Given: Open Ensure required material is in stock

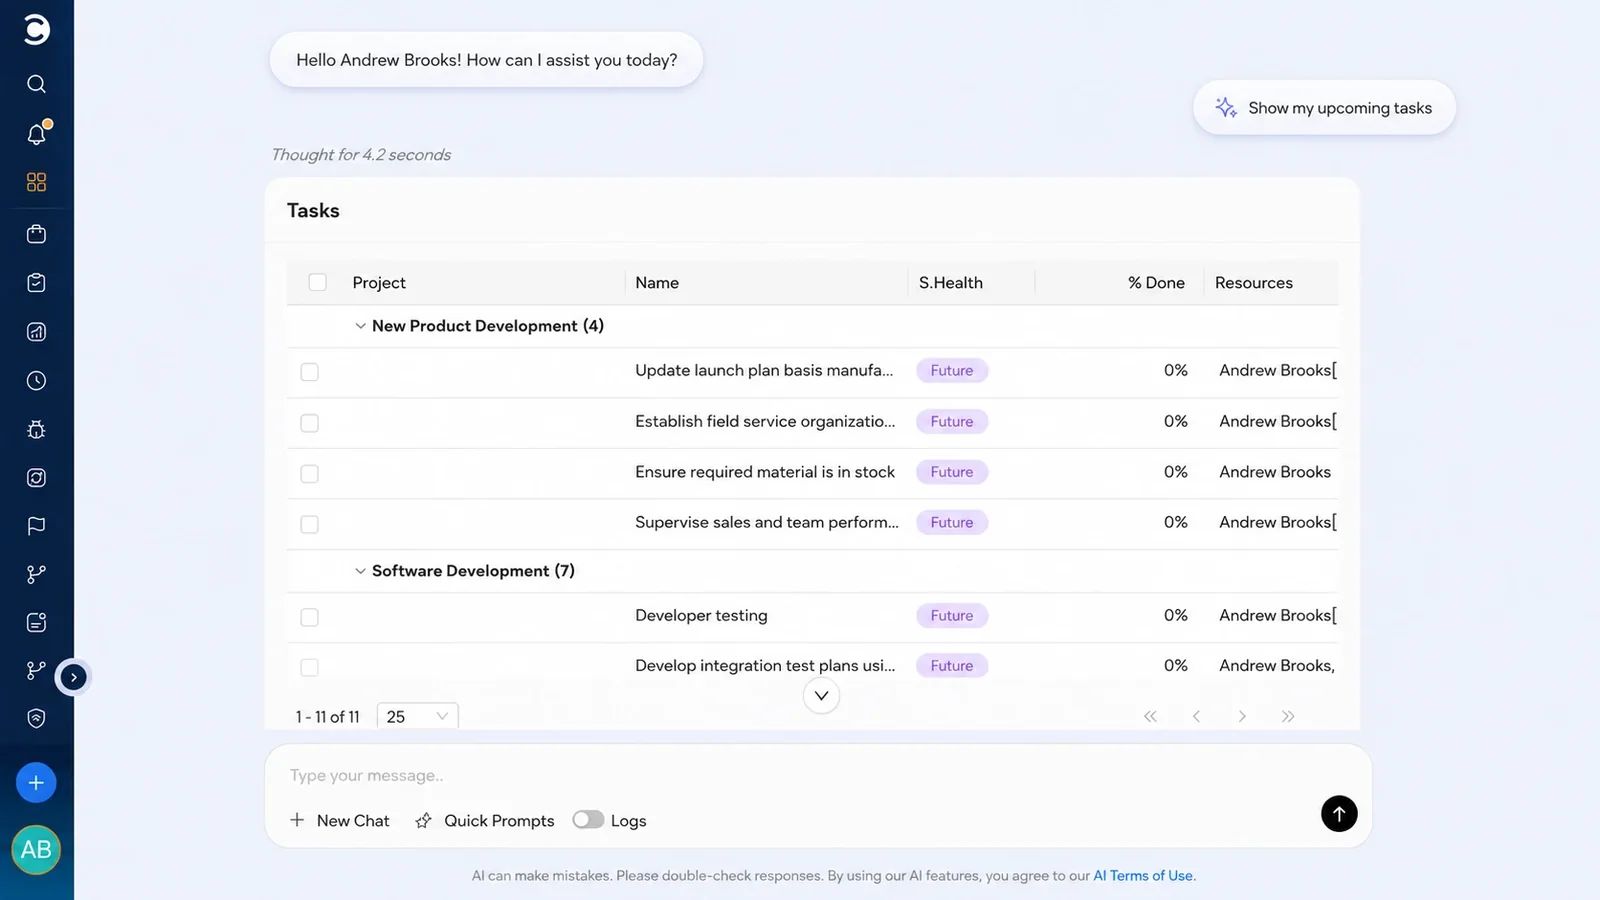Looking at the screenshot, I should 765,472.
